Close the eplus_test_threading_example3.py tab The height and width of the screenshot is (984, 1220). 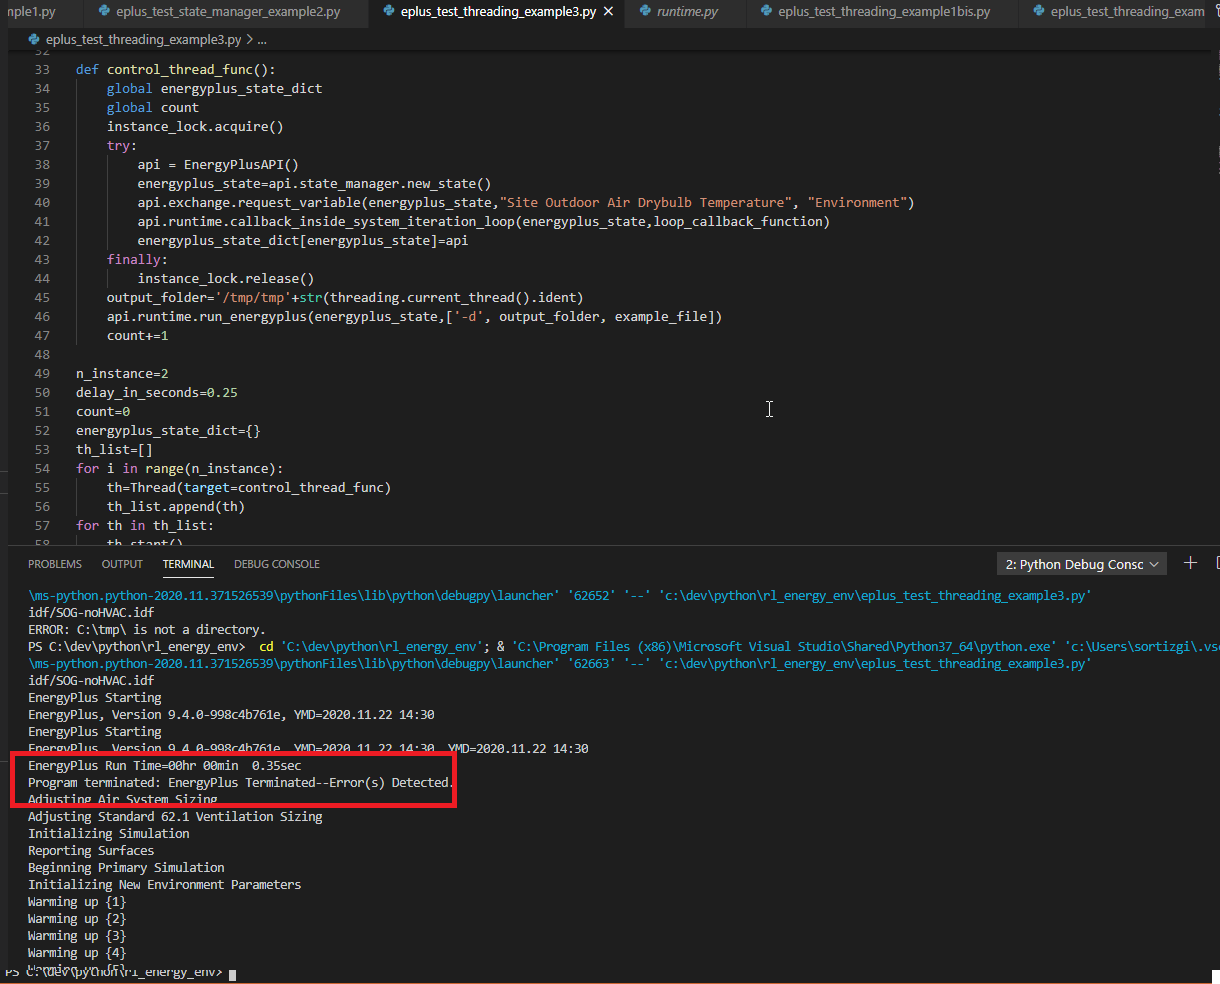pos(608,12)
